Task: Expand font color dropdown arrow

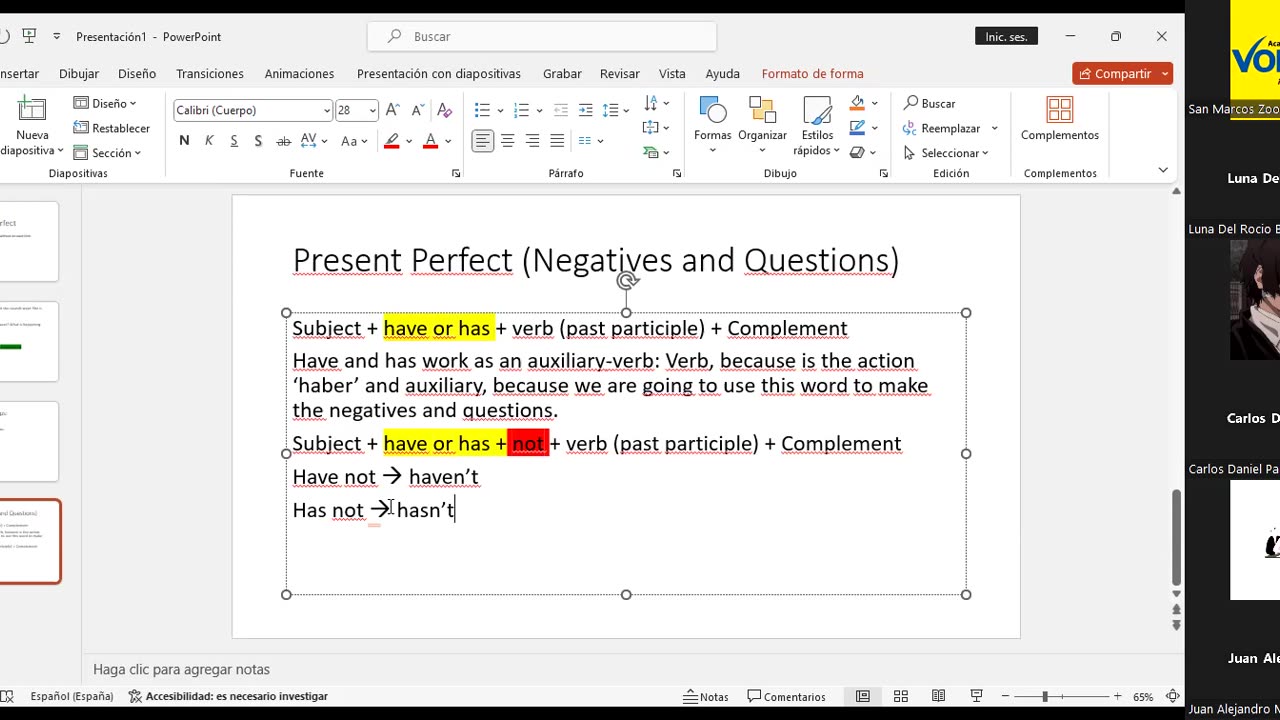Action: pos(449,141)
